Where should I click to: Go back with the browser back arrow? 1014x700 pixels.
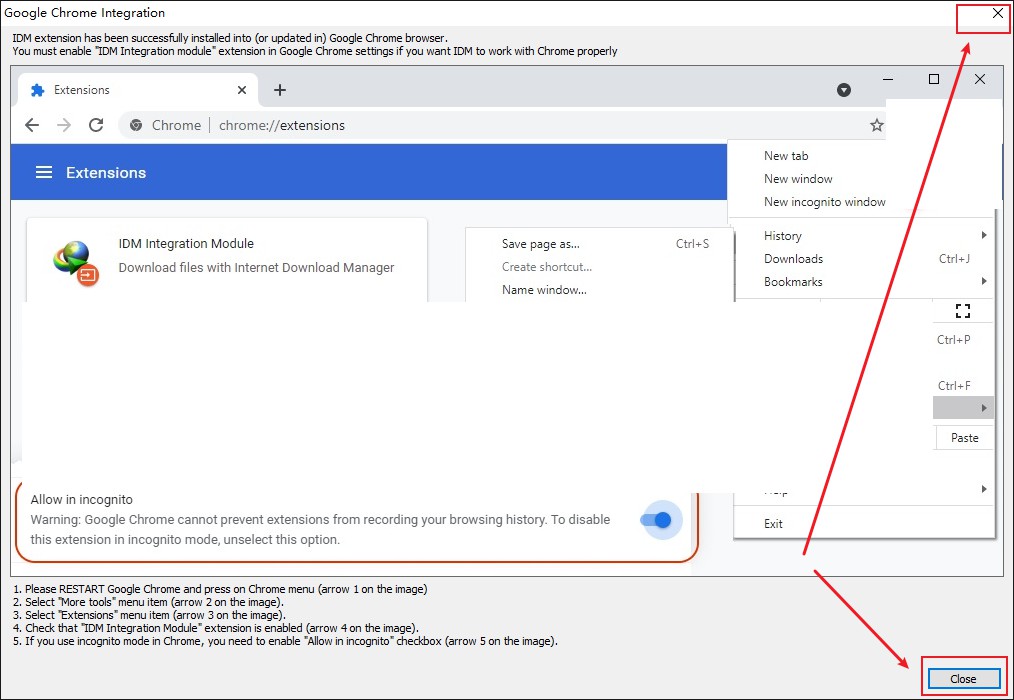coord(32,125)
